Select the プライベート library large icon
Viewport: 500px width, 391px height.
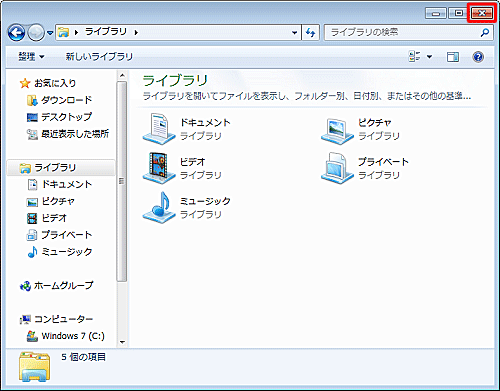[337, 168]
